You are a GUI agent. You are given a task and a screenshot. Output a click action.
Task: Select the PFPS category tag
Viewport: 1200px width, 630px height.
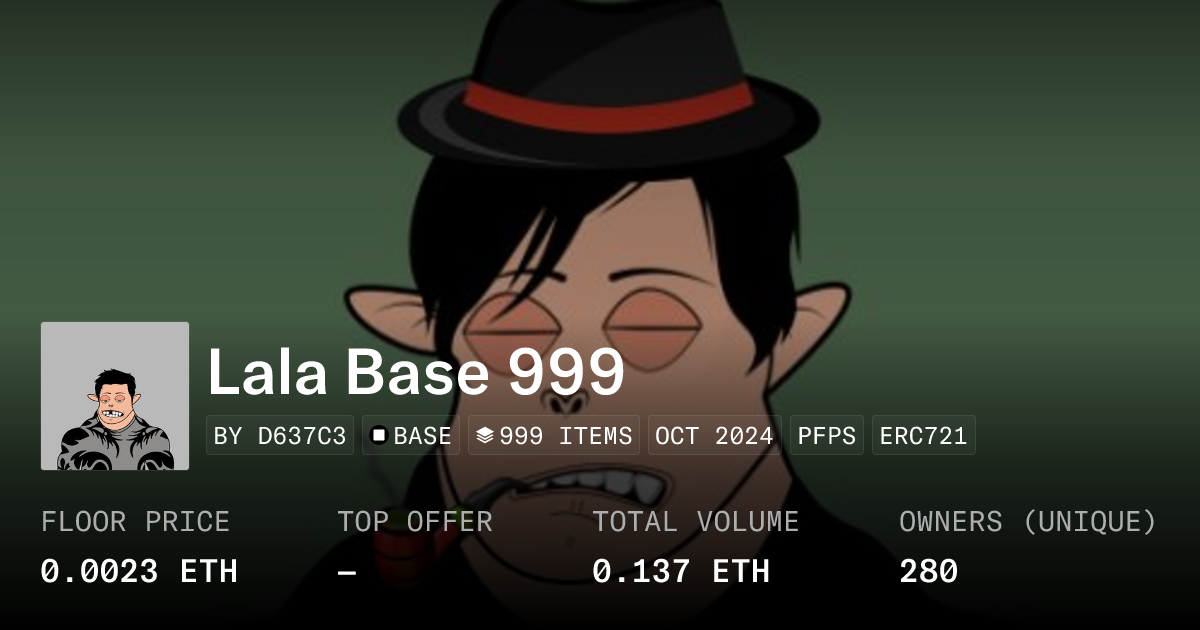(x=827, y=436)
